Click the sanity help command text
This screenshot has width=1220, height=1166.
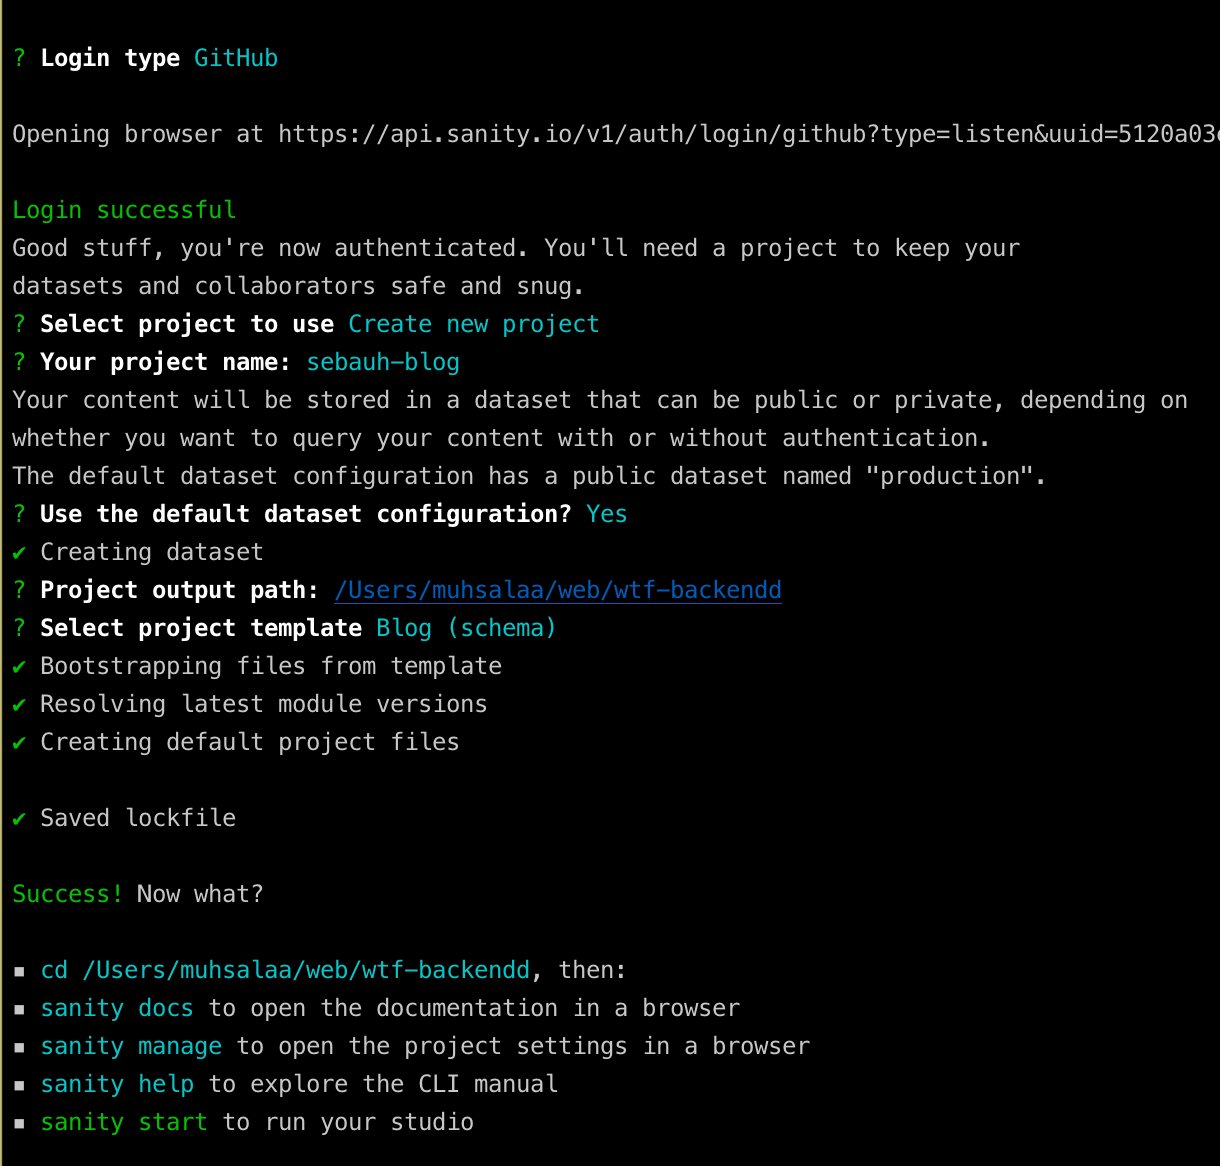[117, 1084]
